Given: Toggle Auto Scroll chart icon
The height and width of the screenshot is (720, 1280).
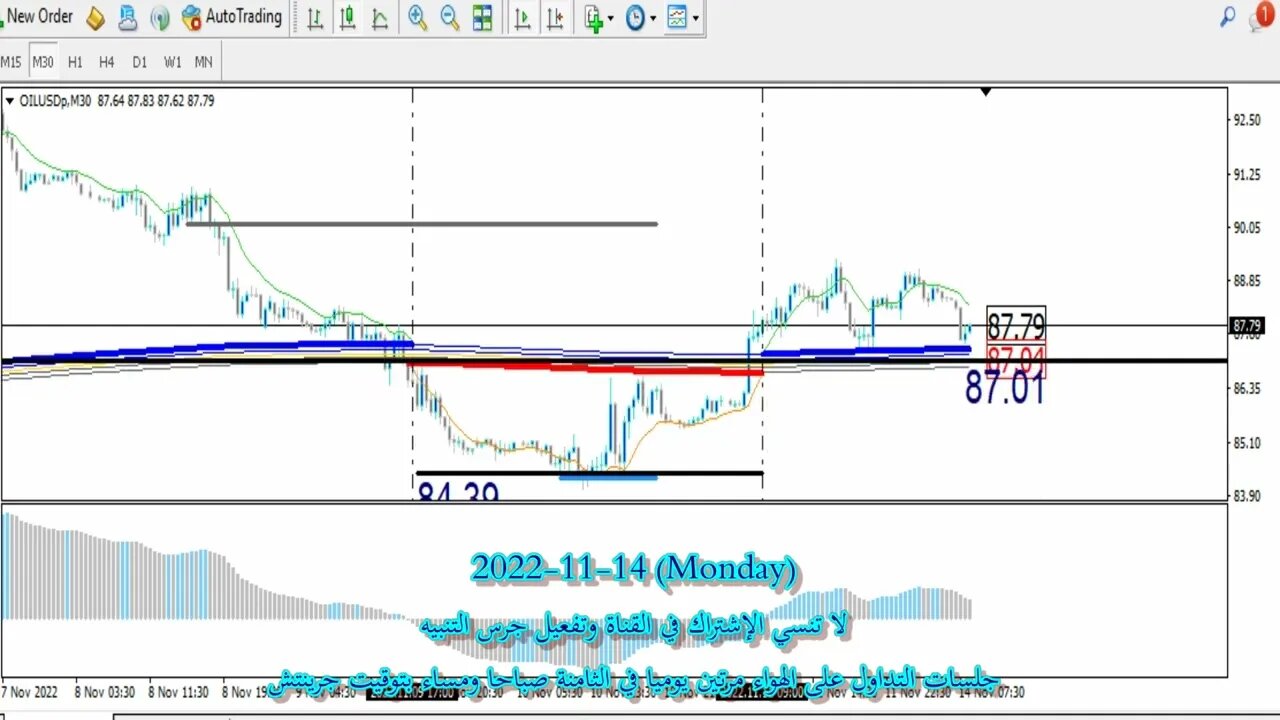Looking at the screenshot, I should 522,17.
